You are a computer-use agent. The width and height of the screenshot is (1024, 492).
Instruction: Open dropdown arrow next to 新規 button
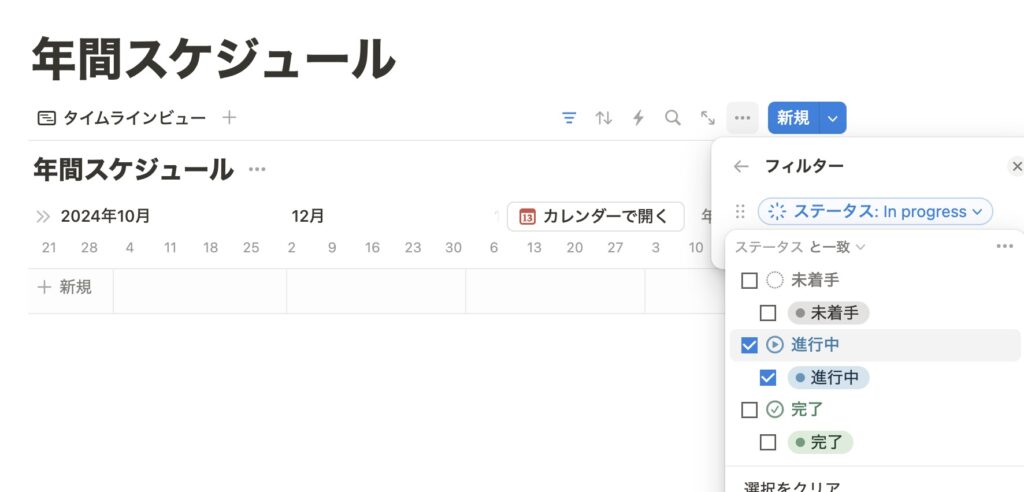pos(833,118)
